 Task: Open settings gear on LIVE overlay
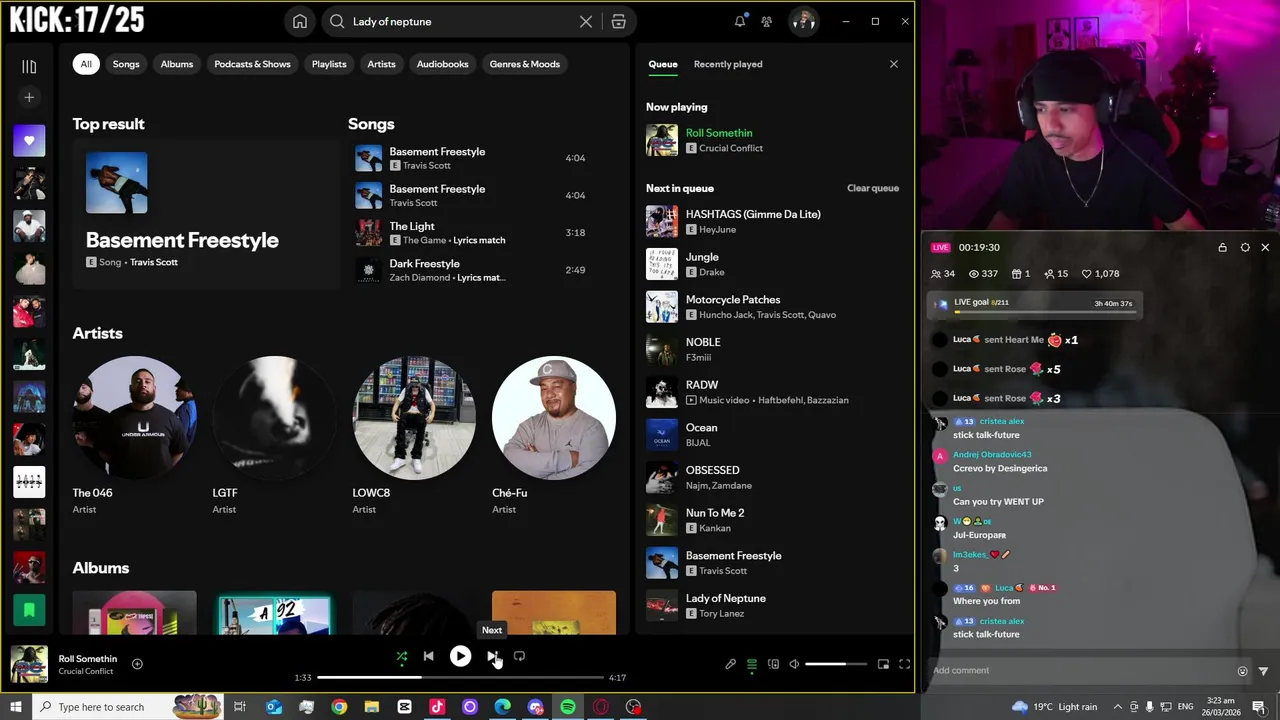[1245, 247]
